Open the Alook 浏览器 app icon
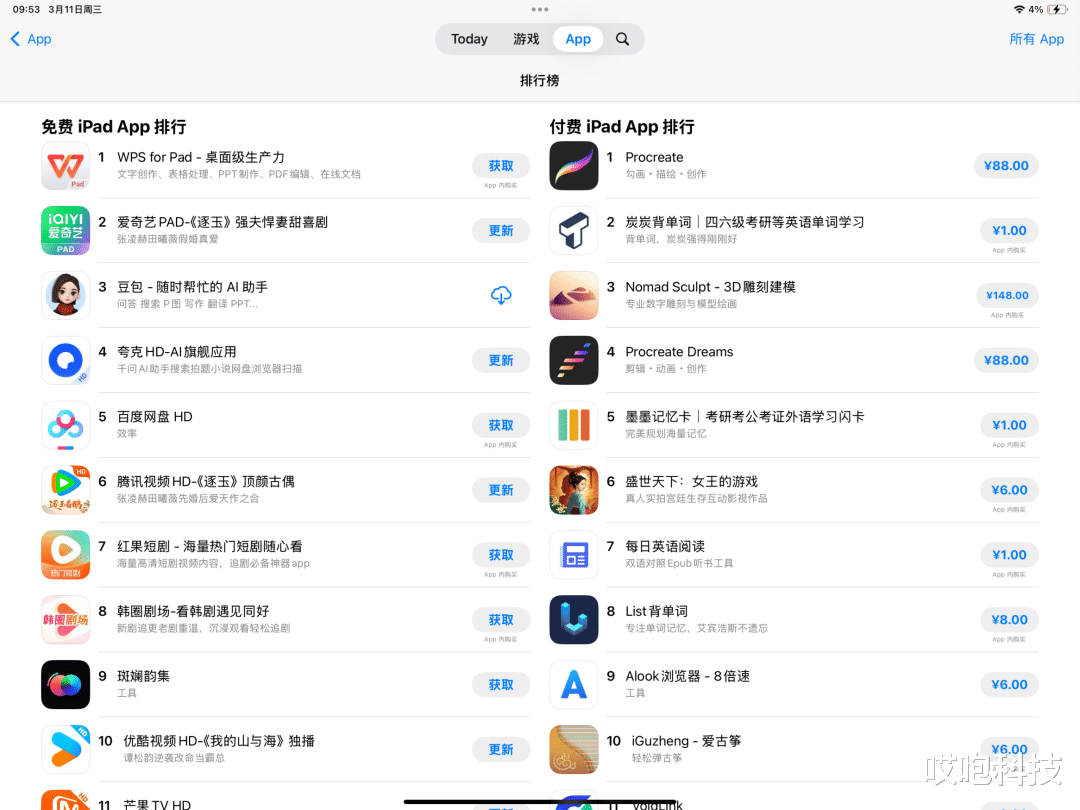 click(x=574, y=684)
